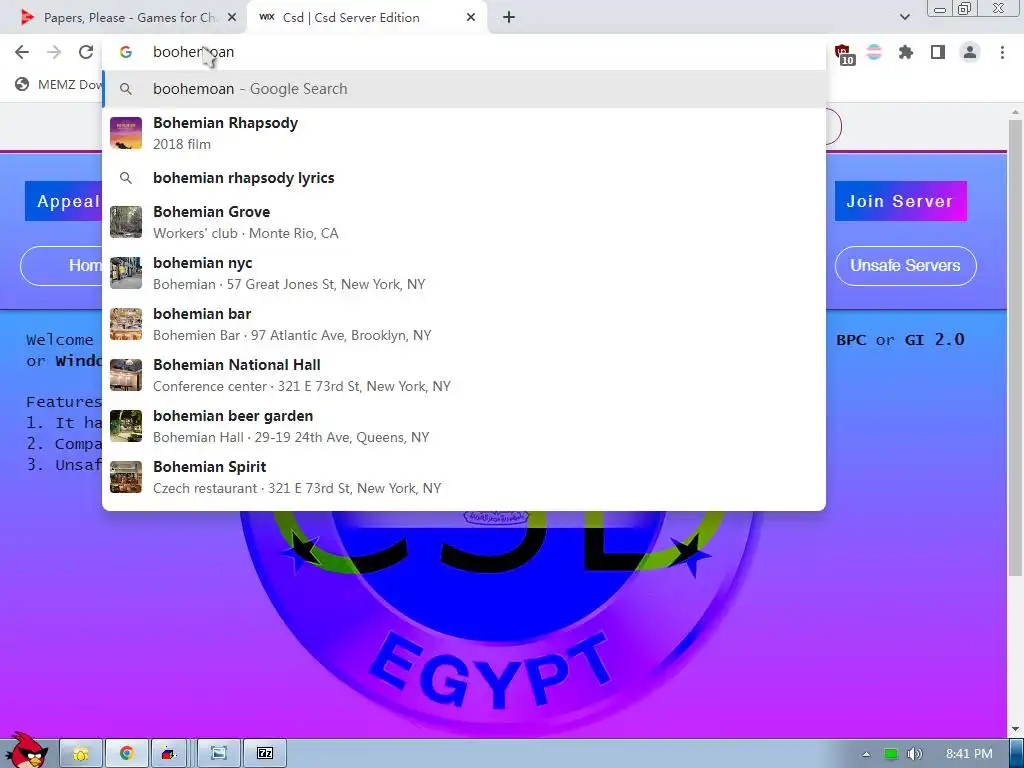
Task: Click the Home navigation button
Action: (x=62, y=266)
